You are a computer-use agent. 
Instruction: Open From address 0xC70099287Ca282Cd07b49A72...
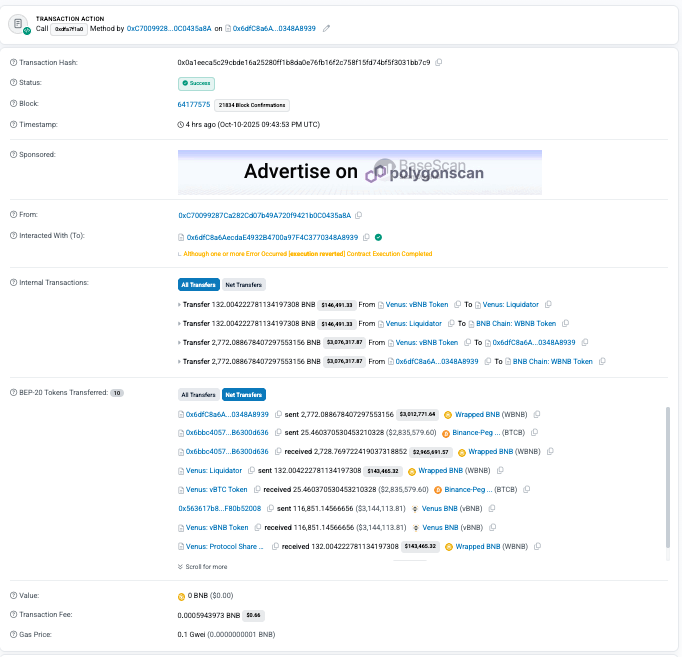pos(264,215)
